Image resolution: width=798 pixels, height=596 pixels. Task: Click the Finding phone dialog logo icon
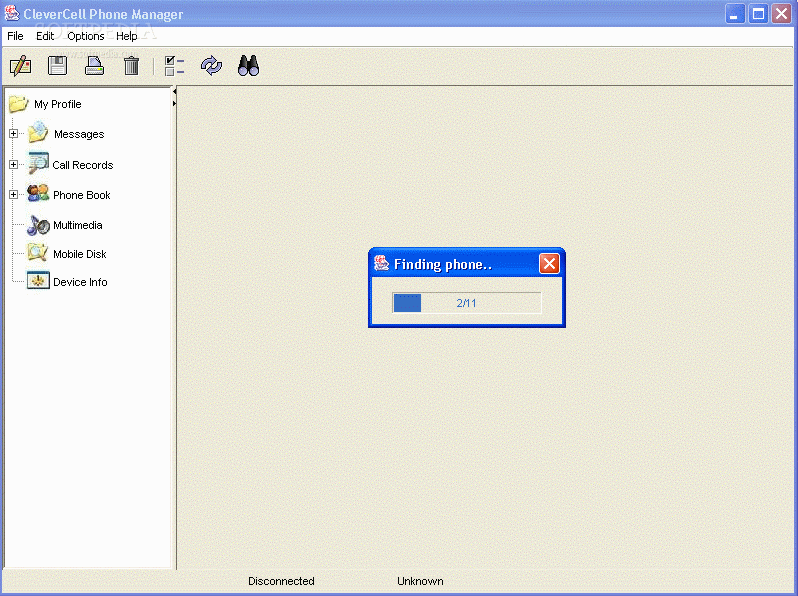point(381,263)
